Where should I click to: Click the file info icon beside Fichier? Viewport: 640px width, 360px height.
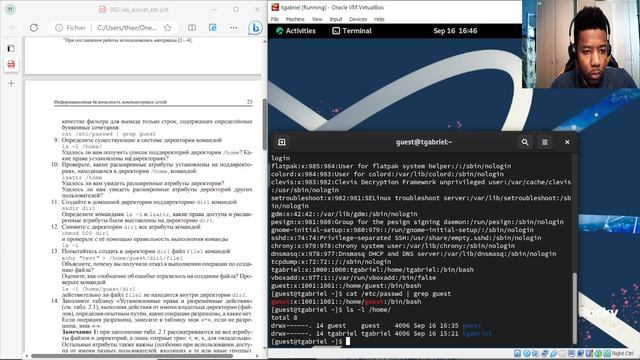tap(59, 27)
